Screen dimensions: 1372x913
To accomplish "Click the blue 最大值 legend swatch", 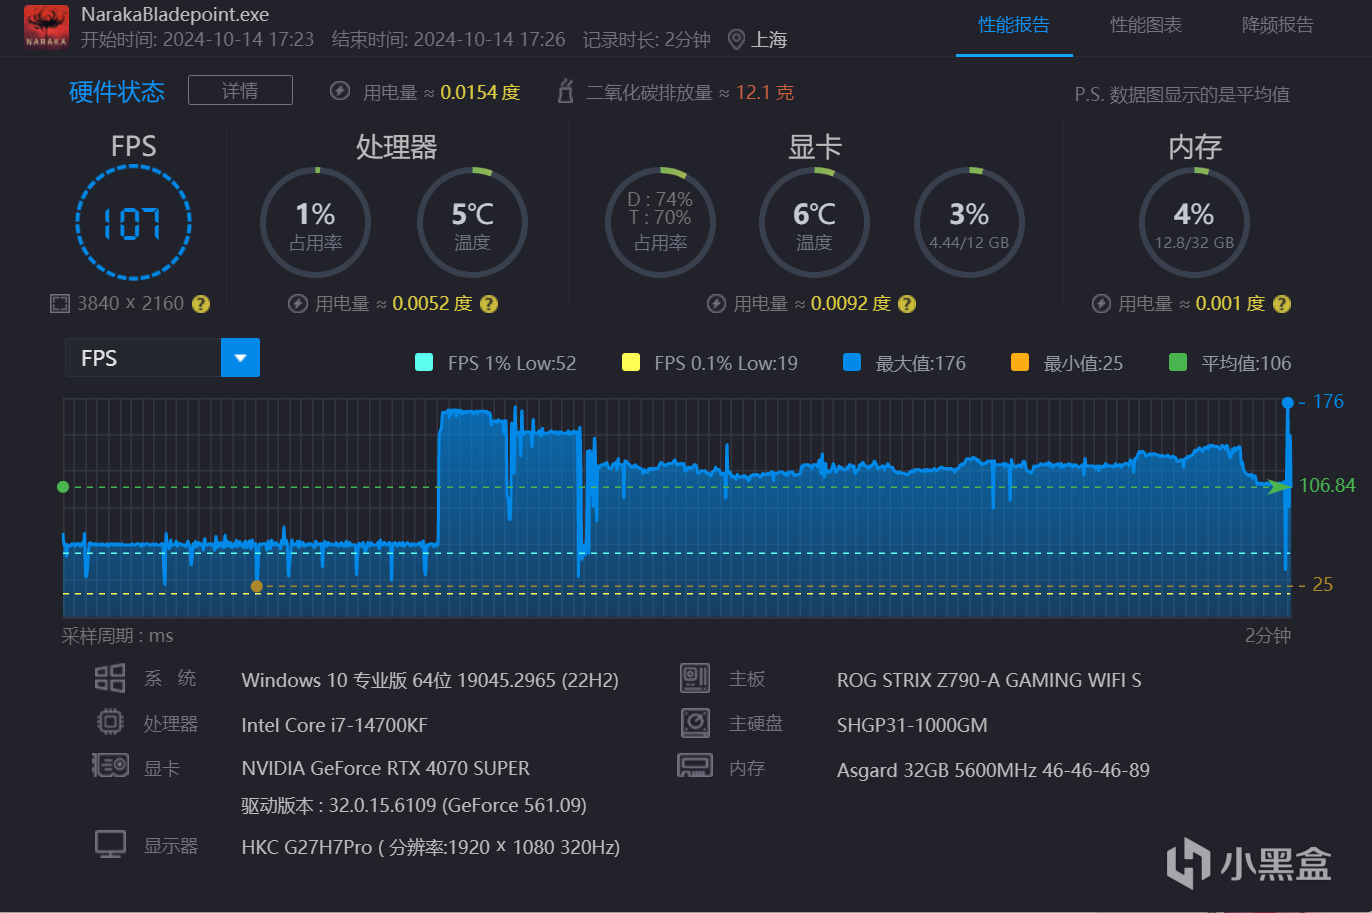I will (x=852, y=362).
